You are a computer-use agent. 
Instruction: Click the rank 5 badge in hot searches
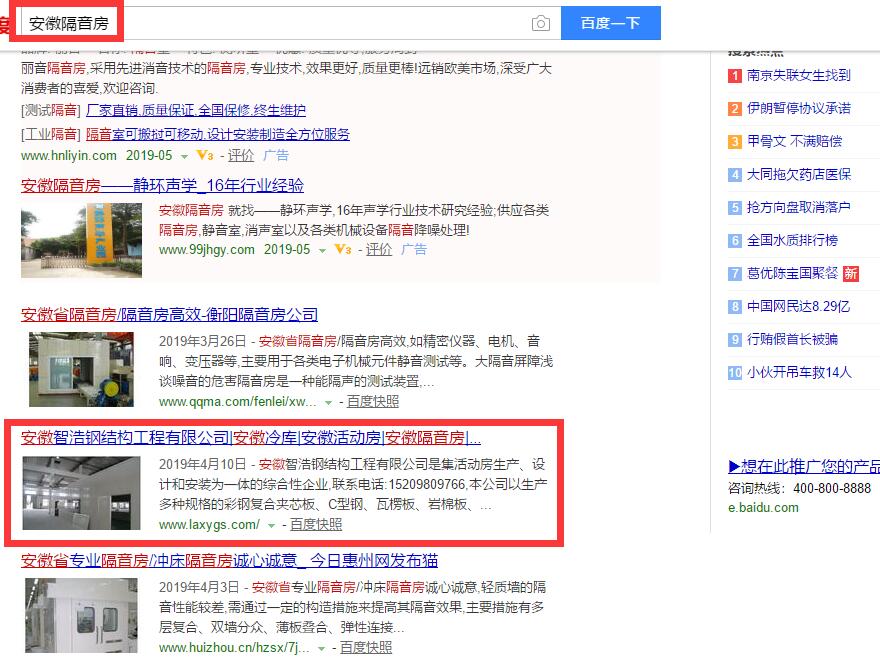pyautogui.click(x=735, y=208)
